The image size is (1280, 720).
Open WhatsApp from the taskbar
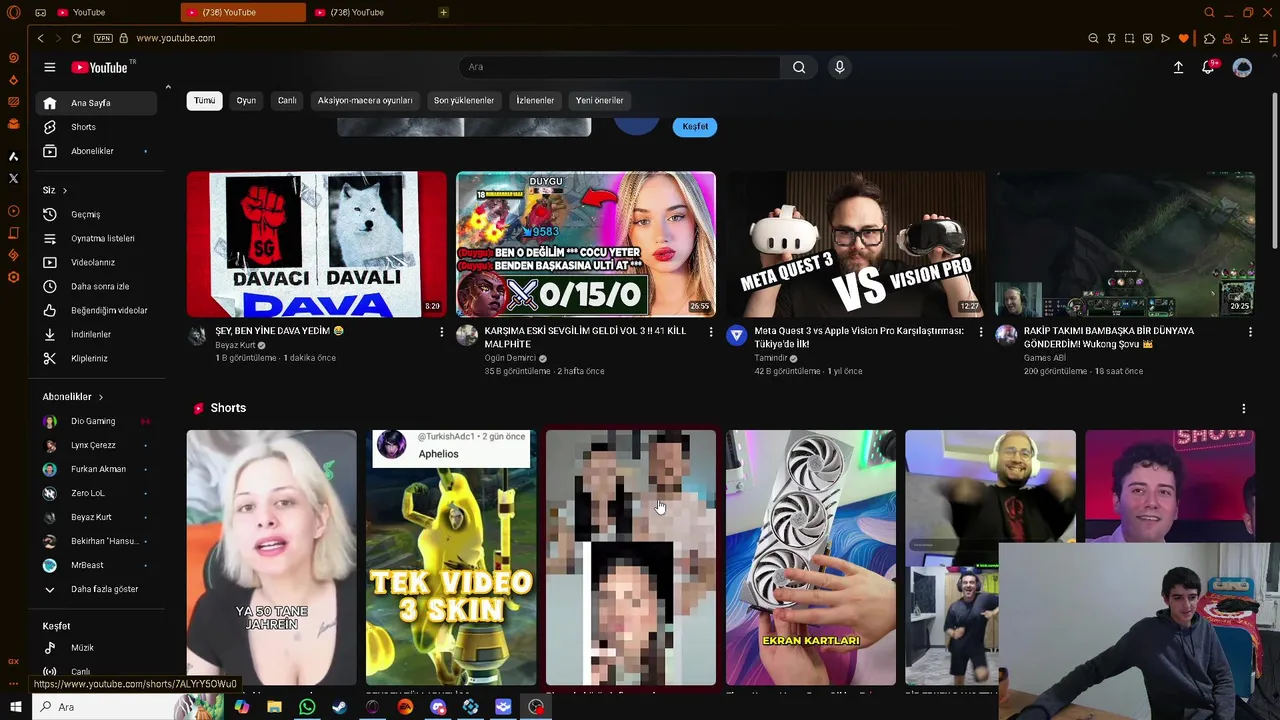pos(307,707)
